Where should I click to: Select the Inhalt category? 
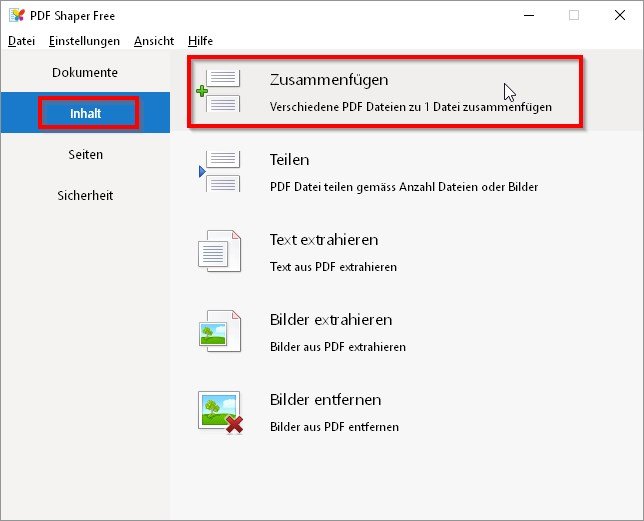(85, 113)
